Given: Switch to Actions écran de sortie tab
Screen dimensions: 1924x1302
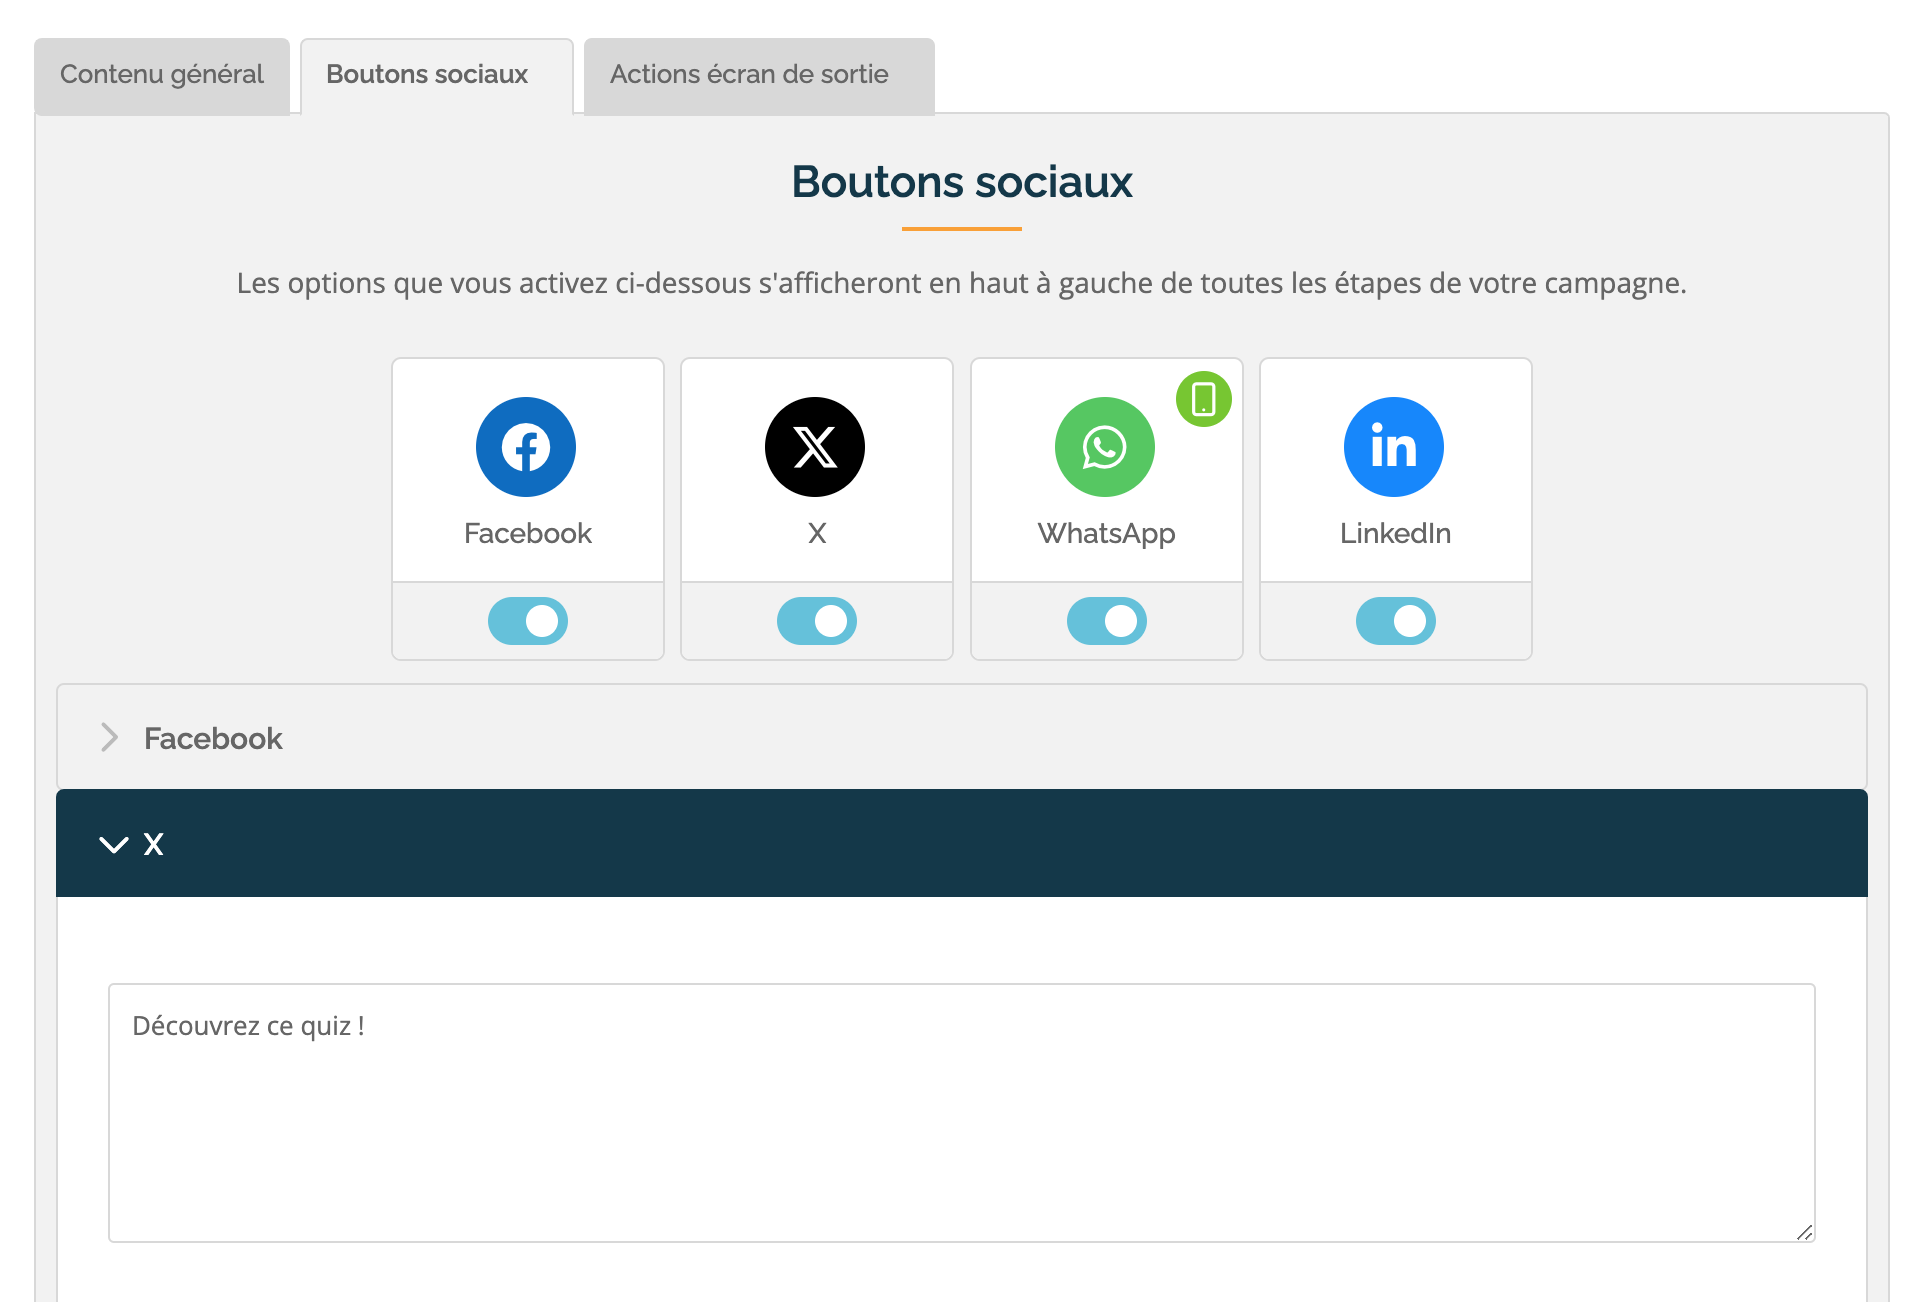Looking at the screenshot, I should [x=759, y=75].
